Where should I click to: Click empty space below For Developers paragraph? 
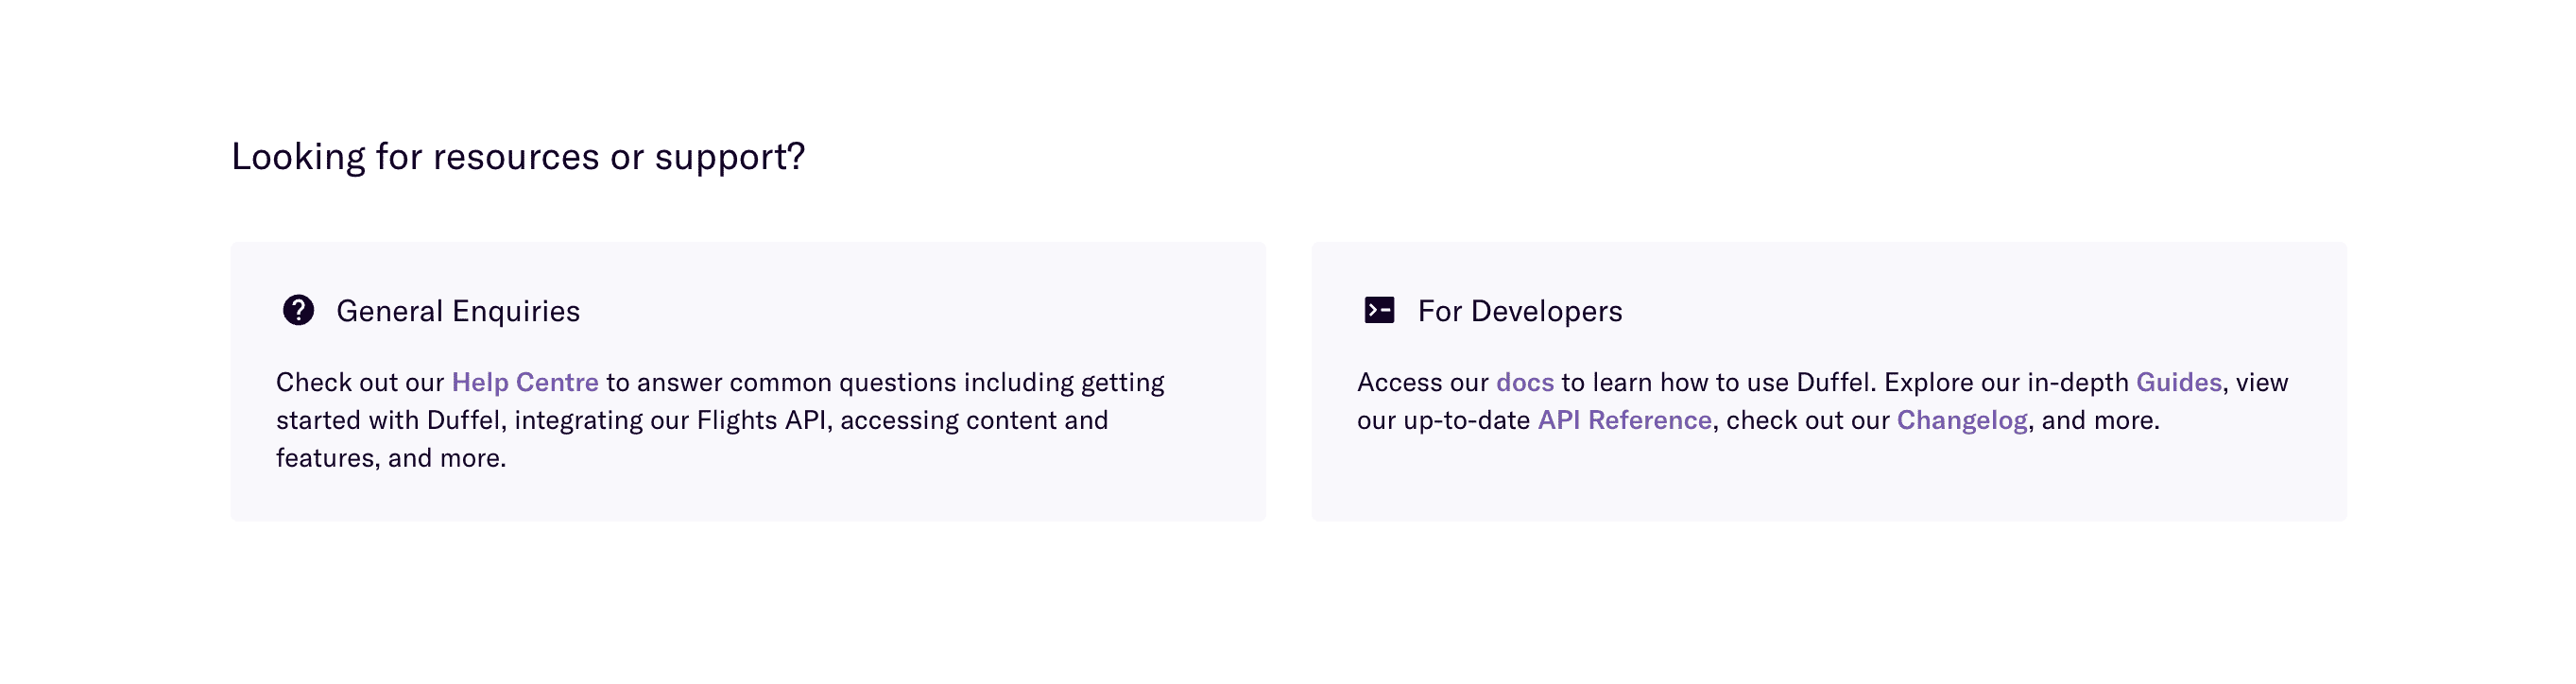pos(1828,480)
